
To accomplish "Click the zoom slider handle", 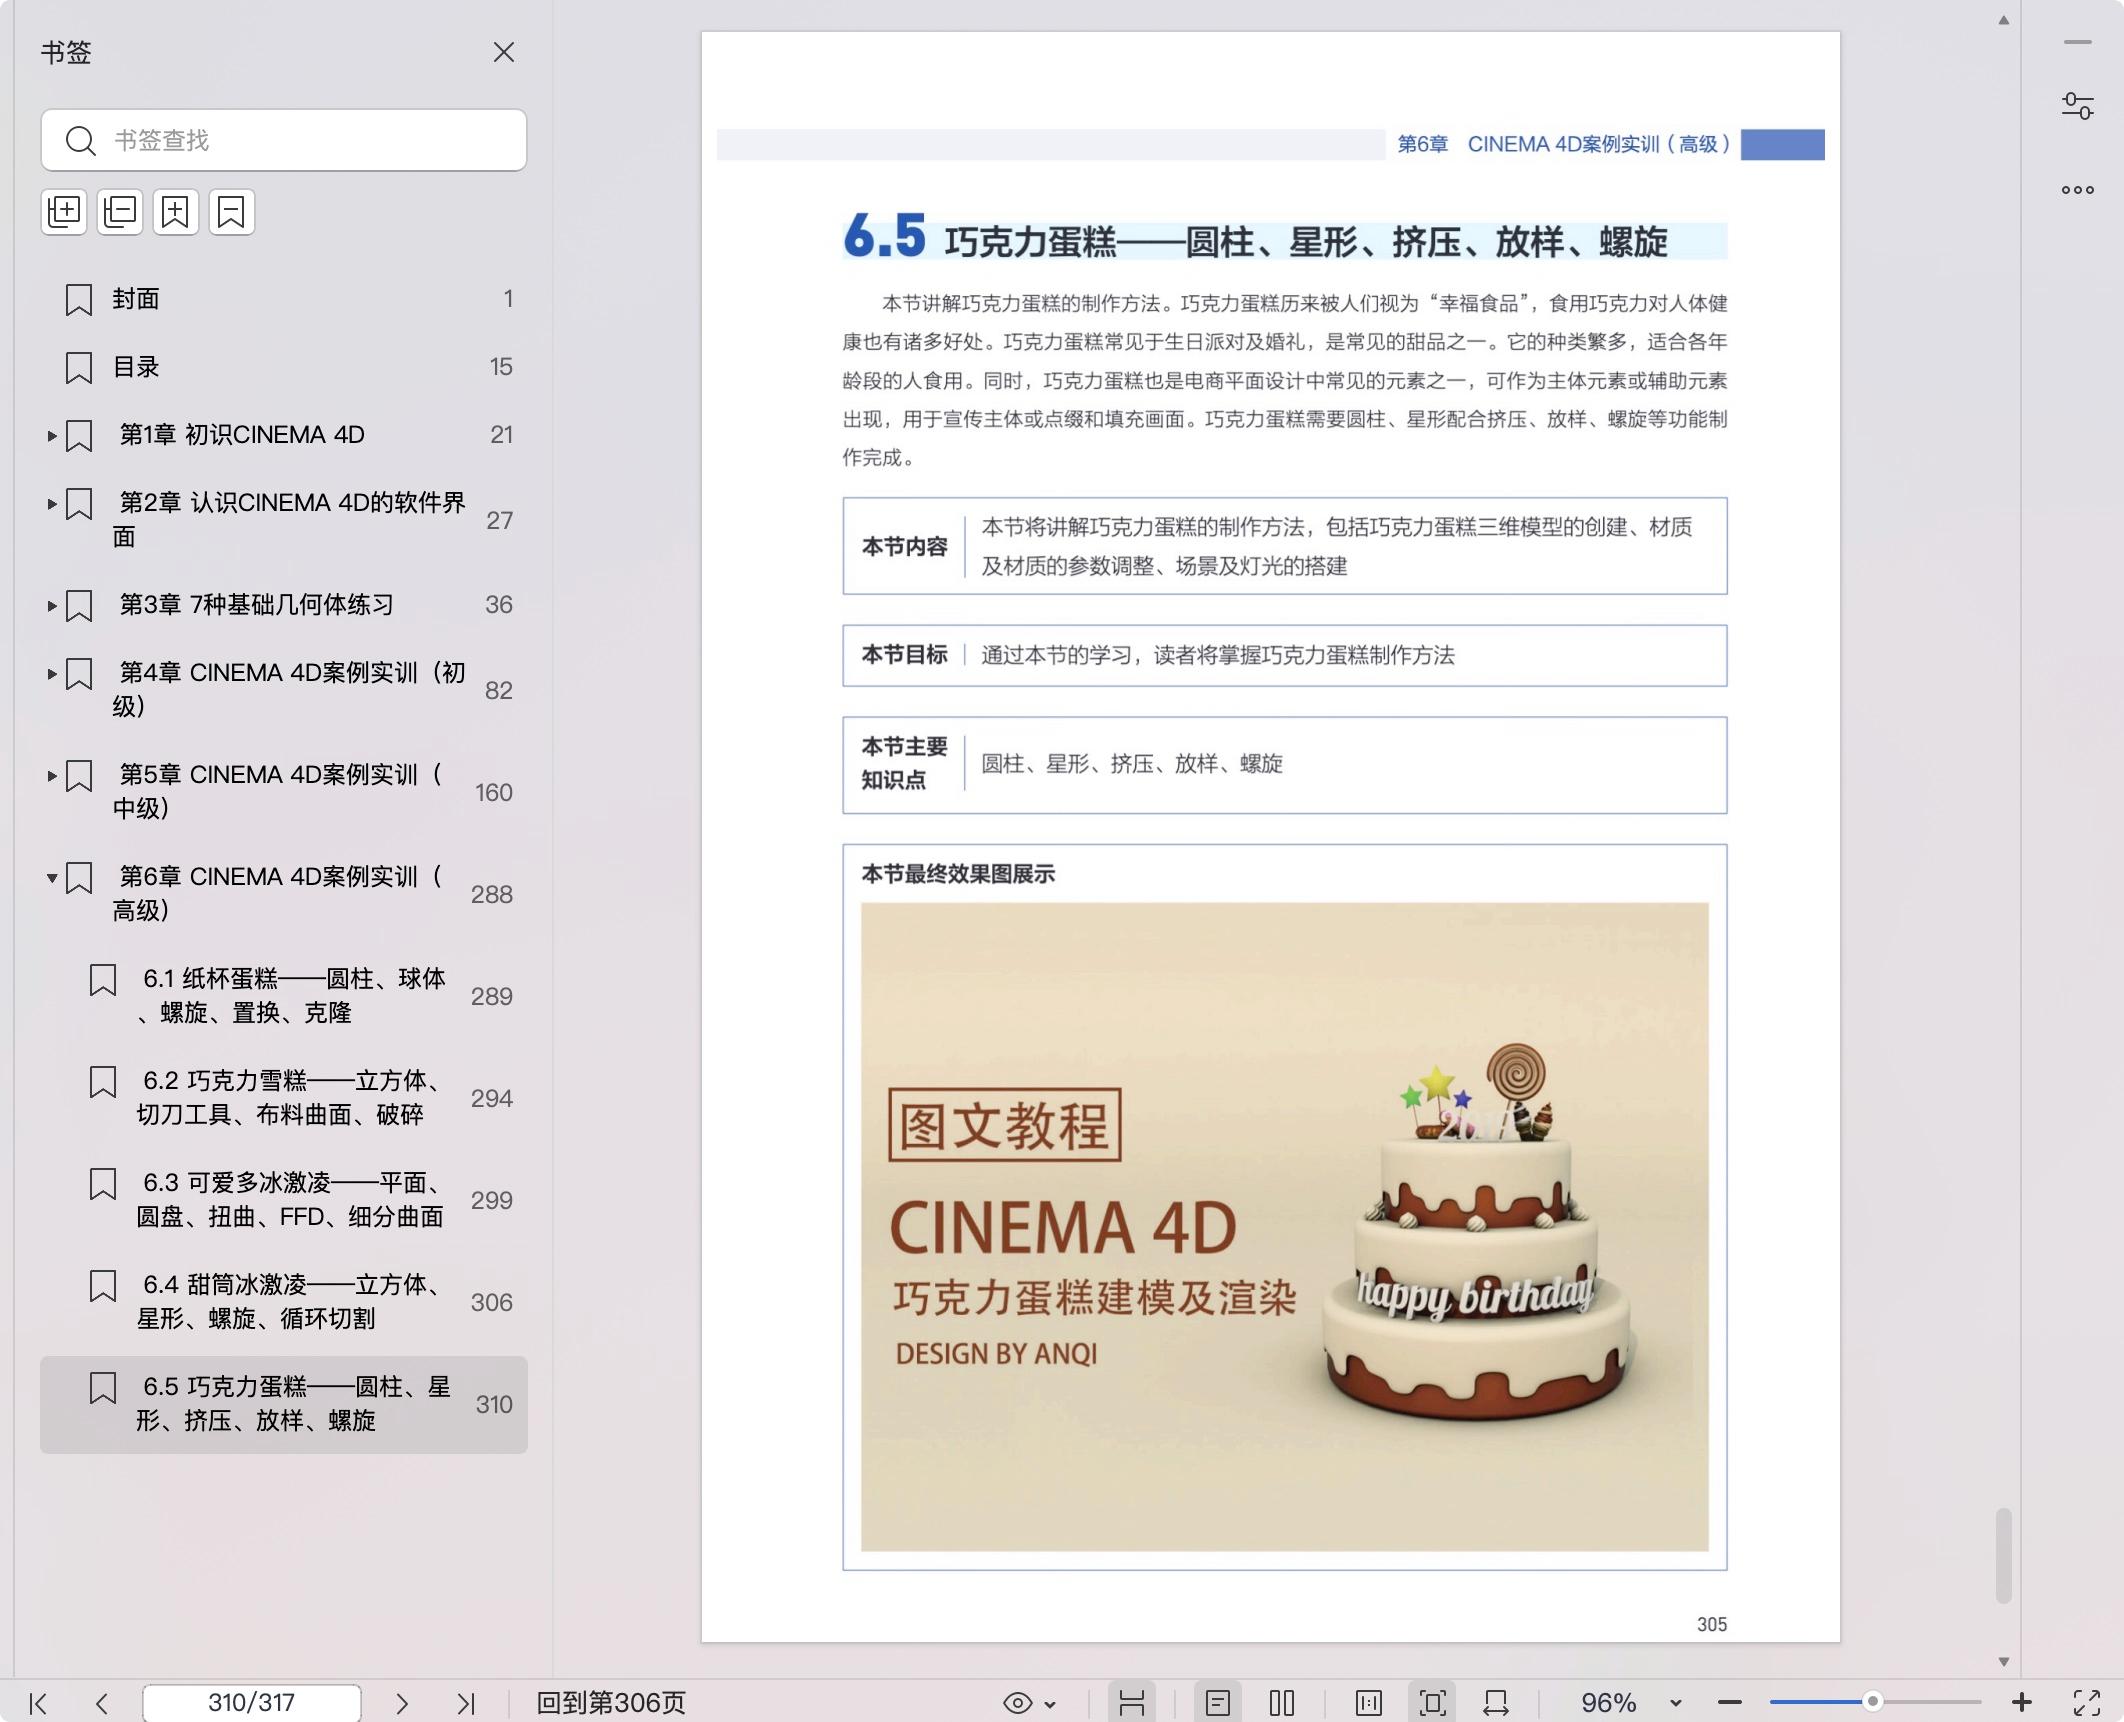I will point(1873,1701).
